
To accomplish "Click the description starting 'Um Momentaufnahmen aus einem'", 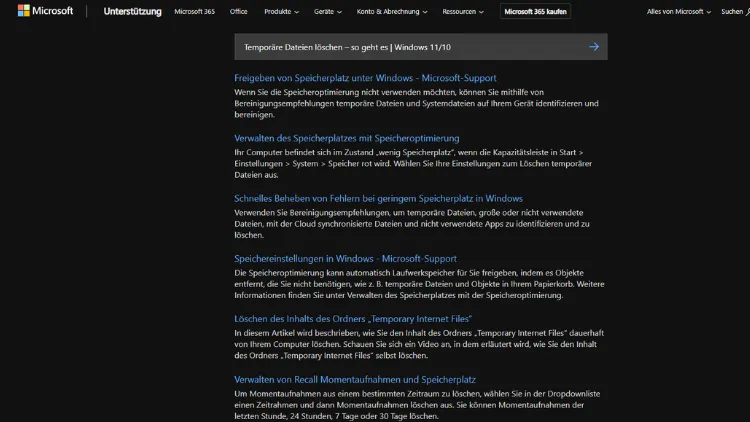I will point(417,405).
